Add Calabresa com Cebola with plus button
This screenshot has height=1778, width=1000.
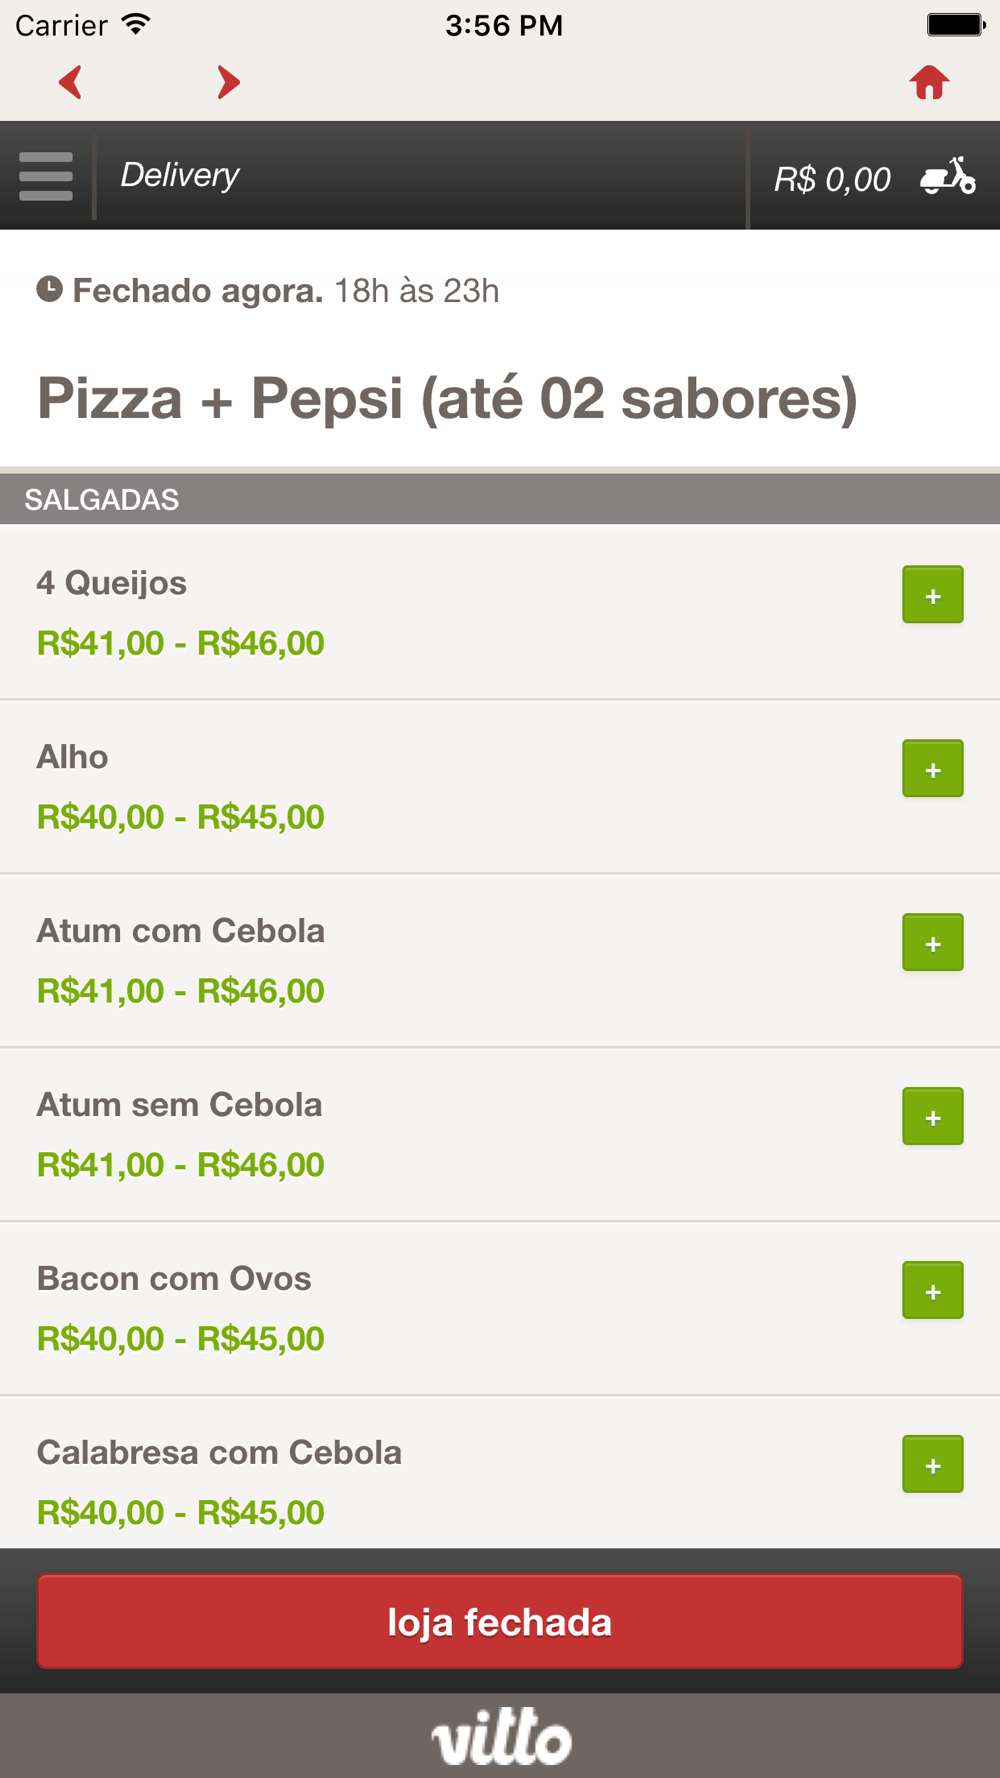(x=932, y=1465)
